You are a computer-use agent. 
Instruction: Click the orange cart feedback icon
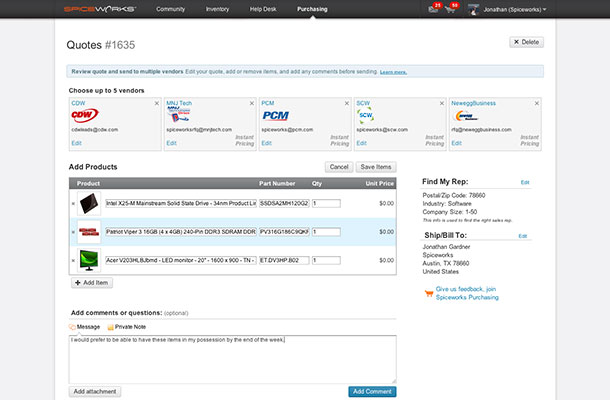point(429,293)
